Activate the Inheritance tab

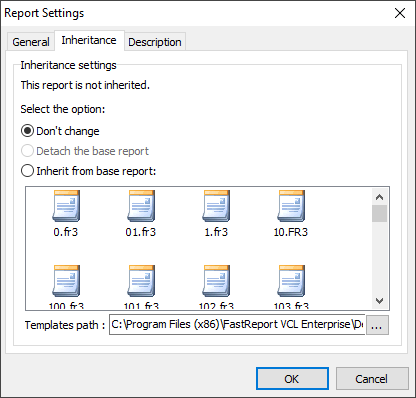89,40
